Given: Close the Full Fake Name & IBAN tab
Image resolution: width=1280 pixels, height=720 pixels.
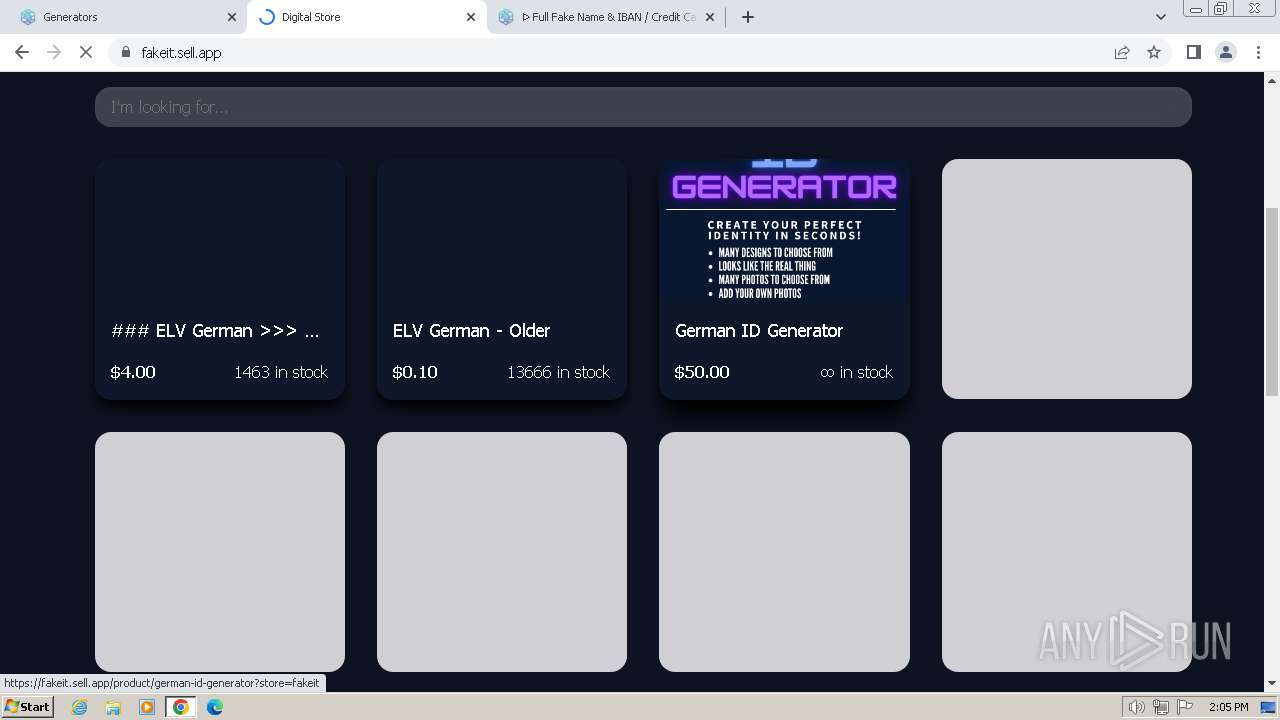Looking at the screenshot, I should click(710, 17).
